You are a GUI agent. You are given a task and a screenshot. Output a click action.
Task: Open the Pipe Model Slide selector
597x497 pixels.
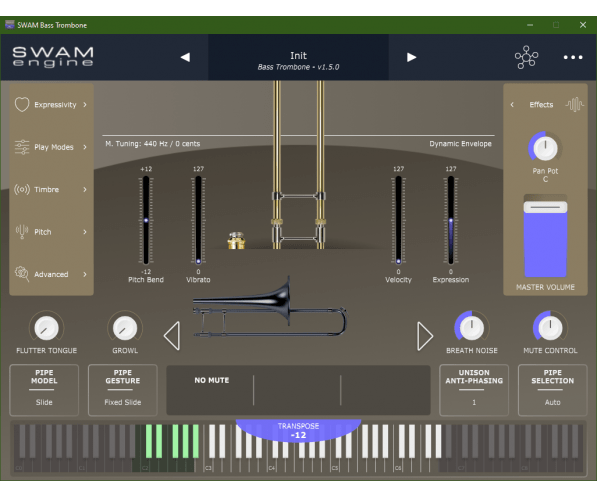click(x=44, y=390)
